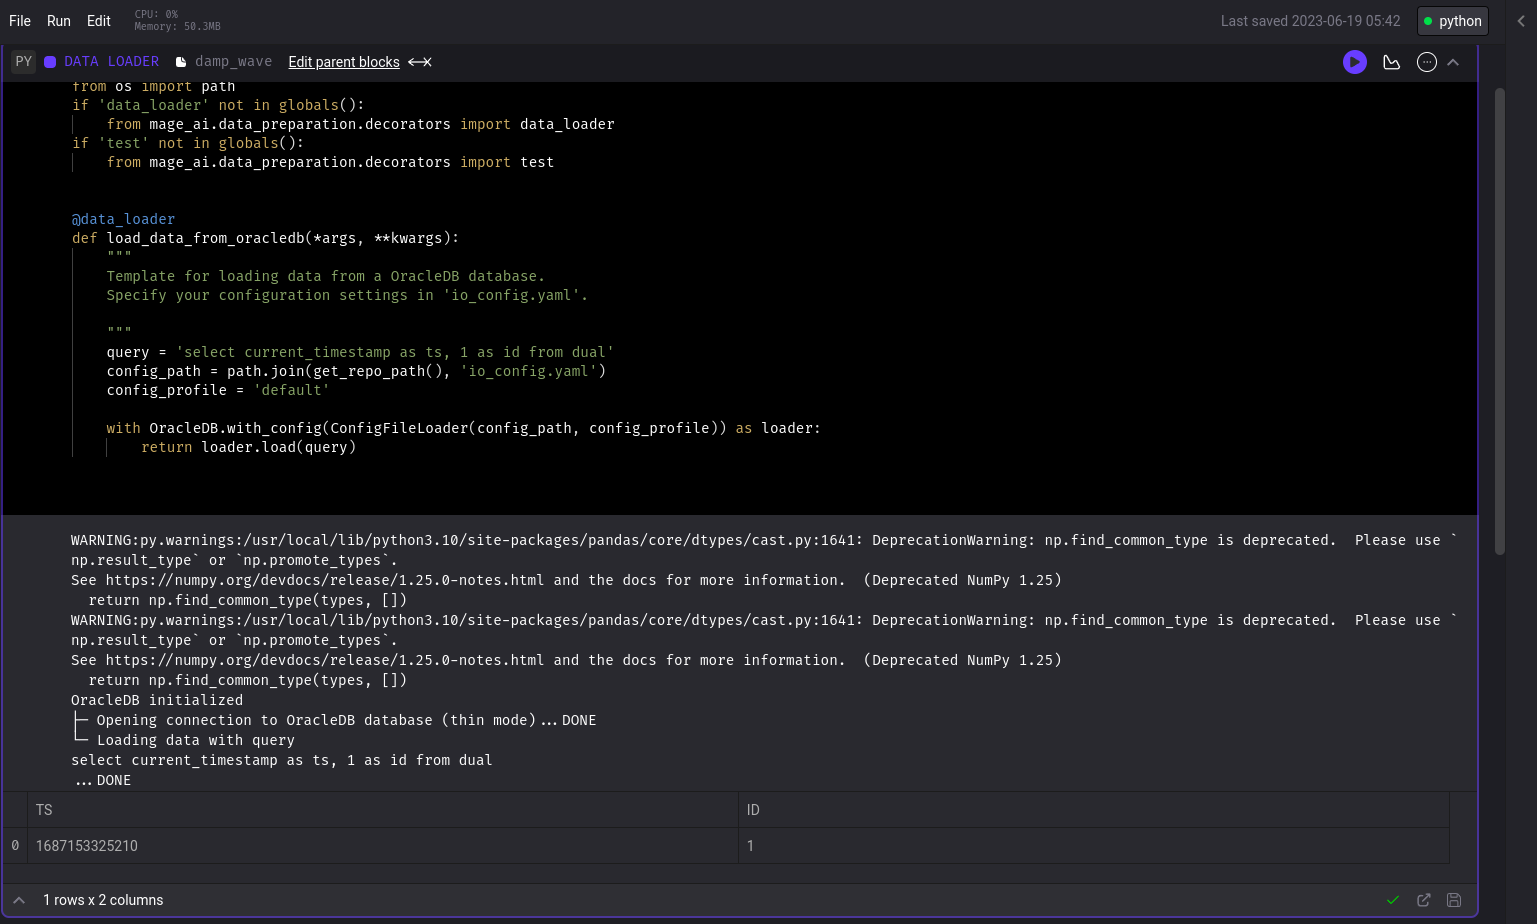Click the def load_data_from_oracledb line
Viewport: 1537px width, 924px height.
click(265, 238)
